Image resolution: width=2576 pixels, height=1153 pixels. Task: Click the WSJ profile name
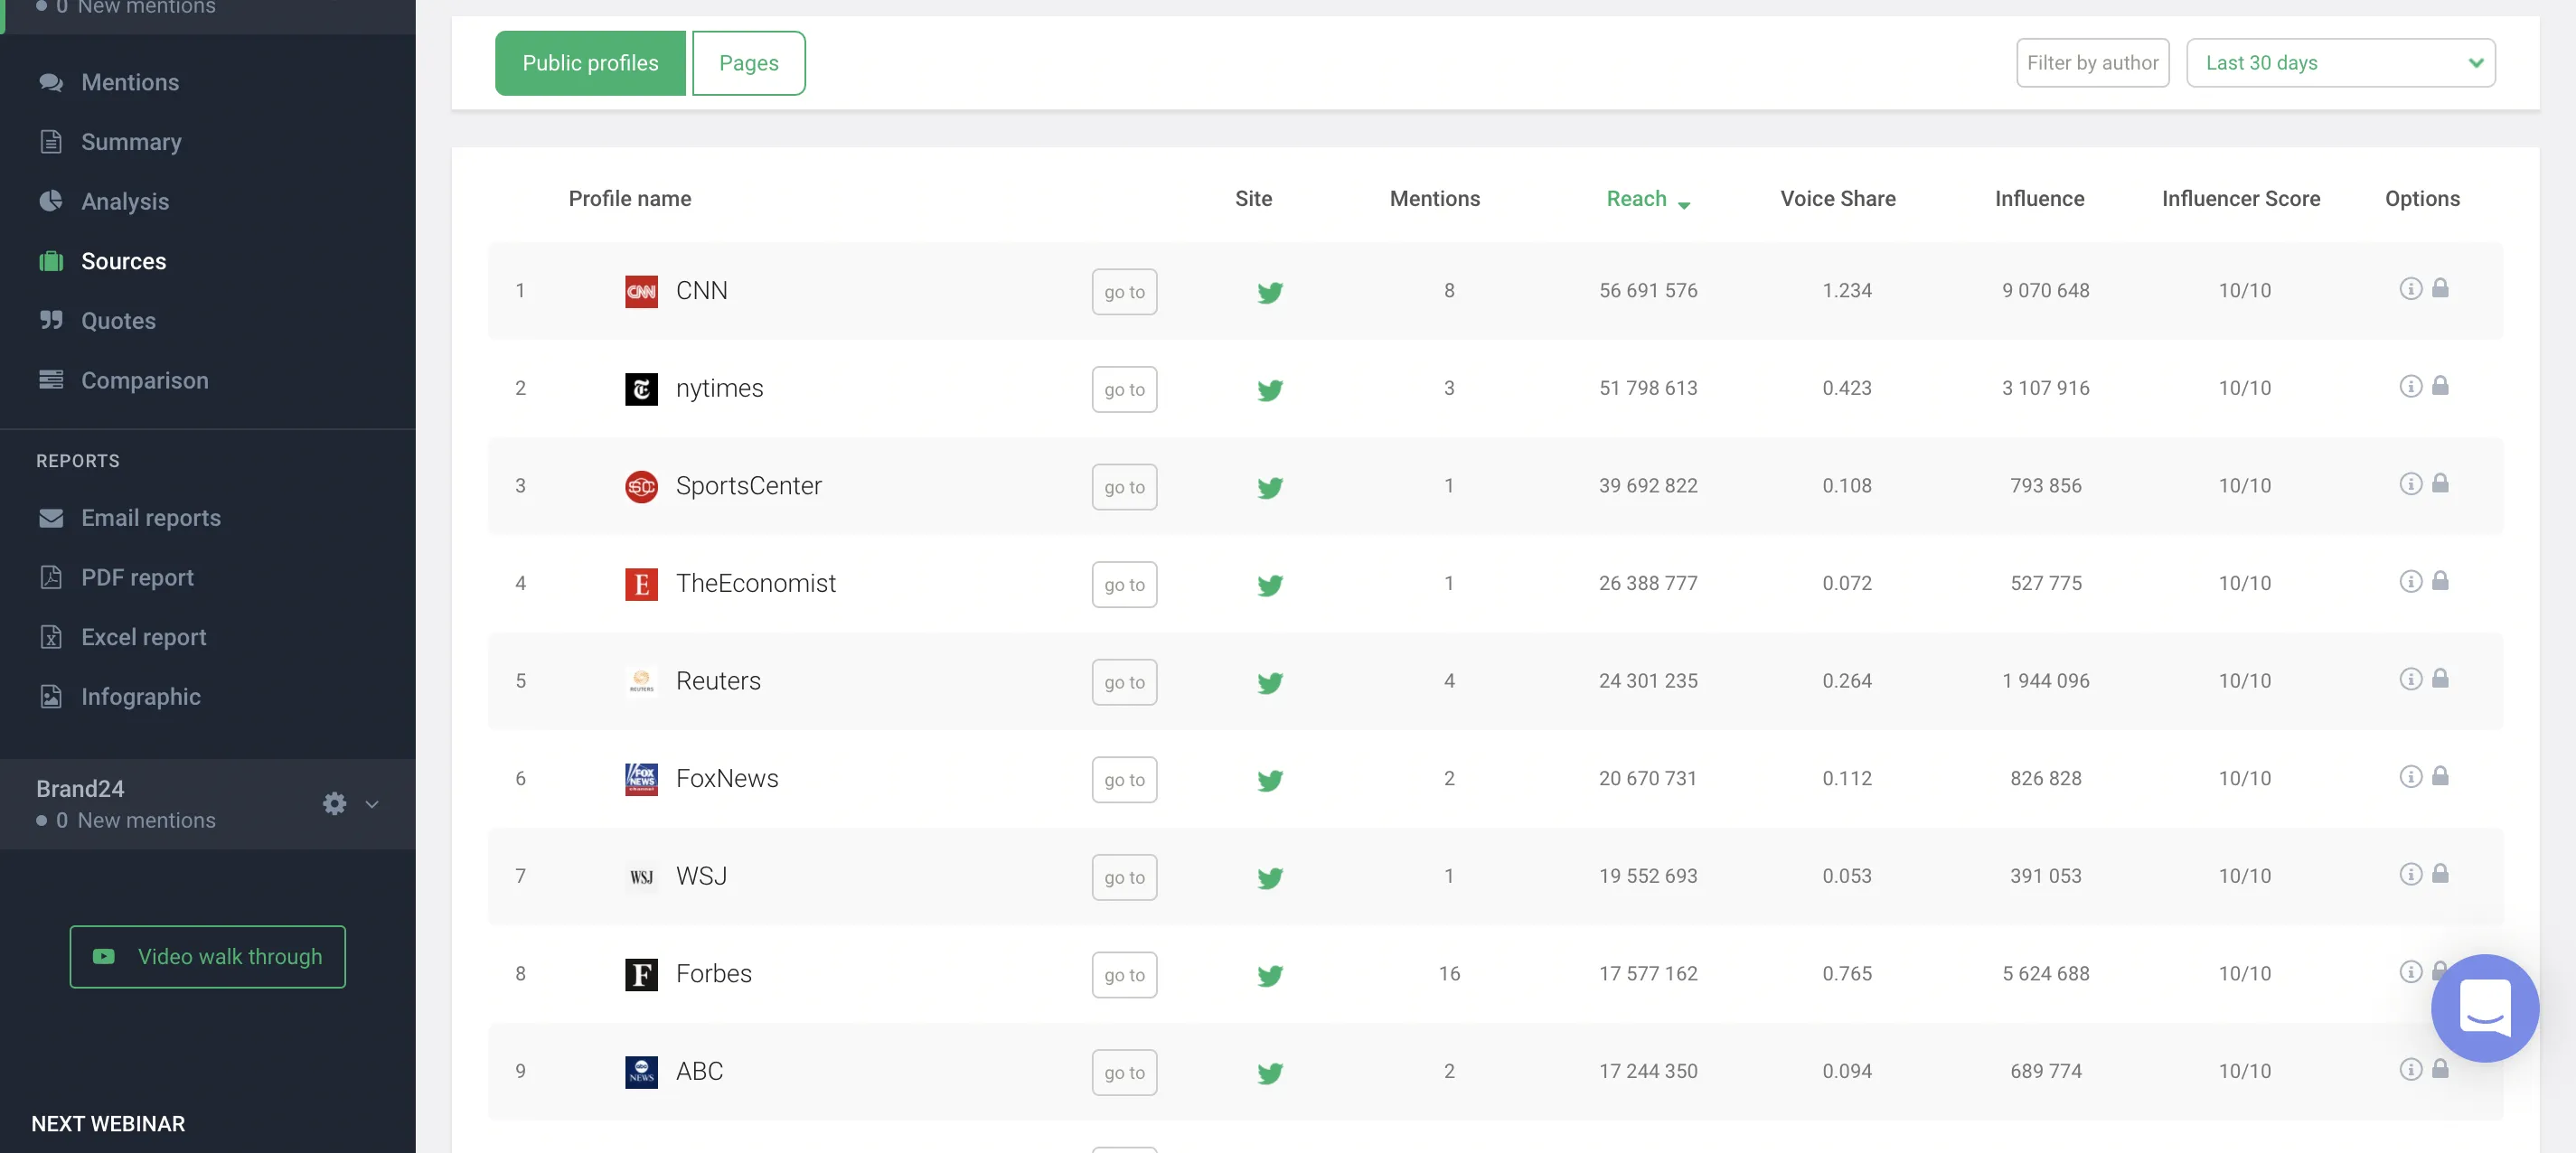click(x=701, y=876)
